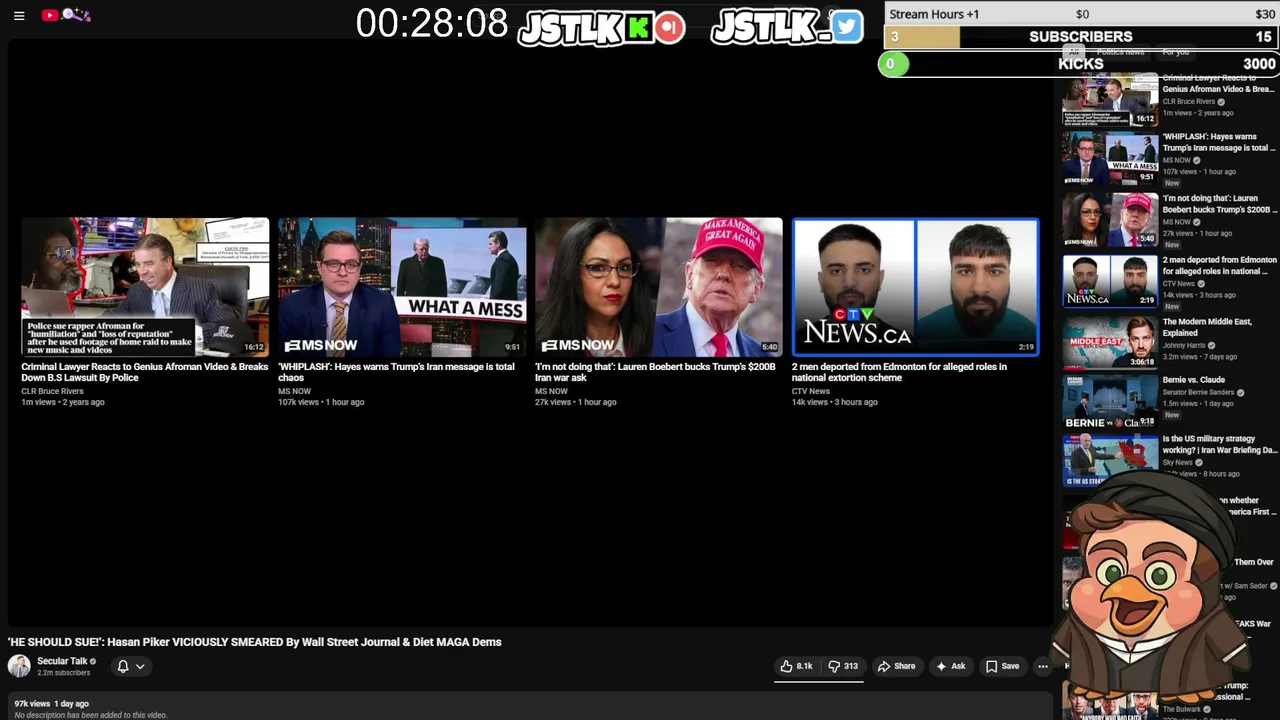Expand the notification bell dropdown chevron

[x=140, y=666]
